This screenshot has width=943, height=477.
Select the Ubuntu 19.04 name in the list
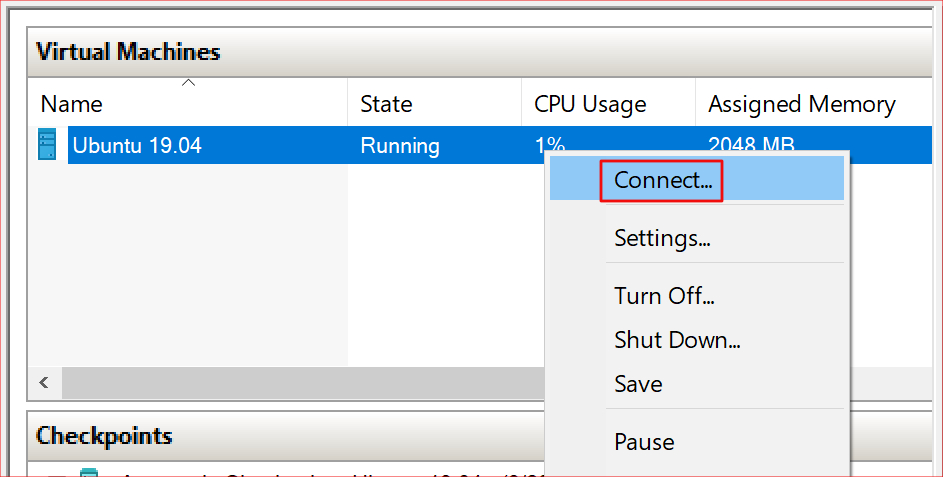pos(137,146)
